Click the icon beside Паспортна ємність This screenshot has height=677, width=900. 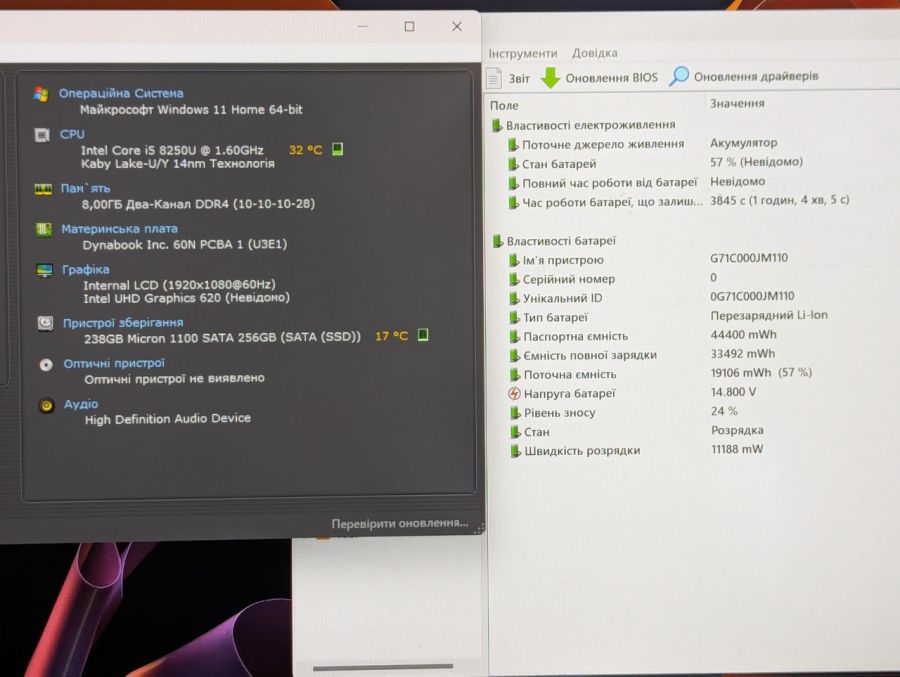514,336
